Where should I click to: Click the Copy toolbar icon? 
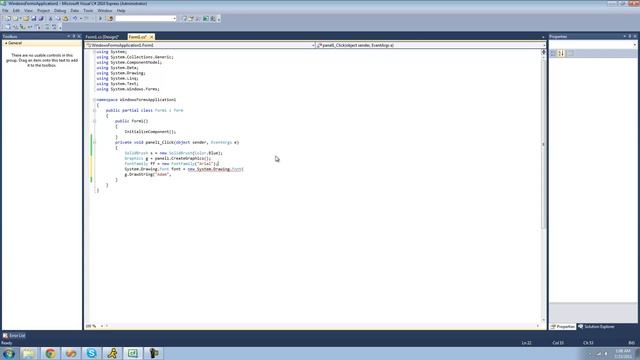tap(58, 19)
